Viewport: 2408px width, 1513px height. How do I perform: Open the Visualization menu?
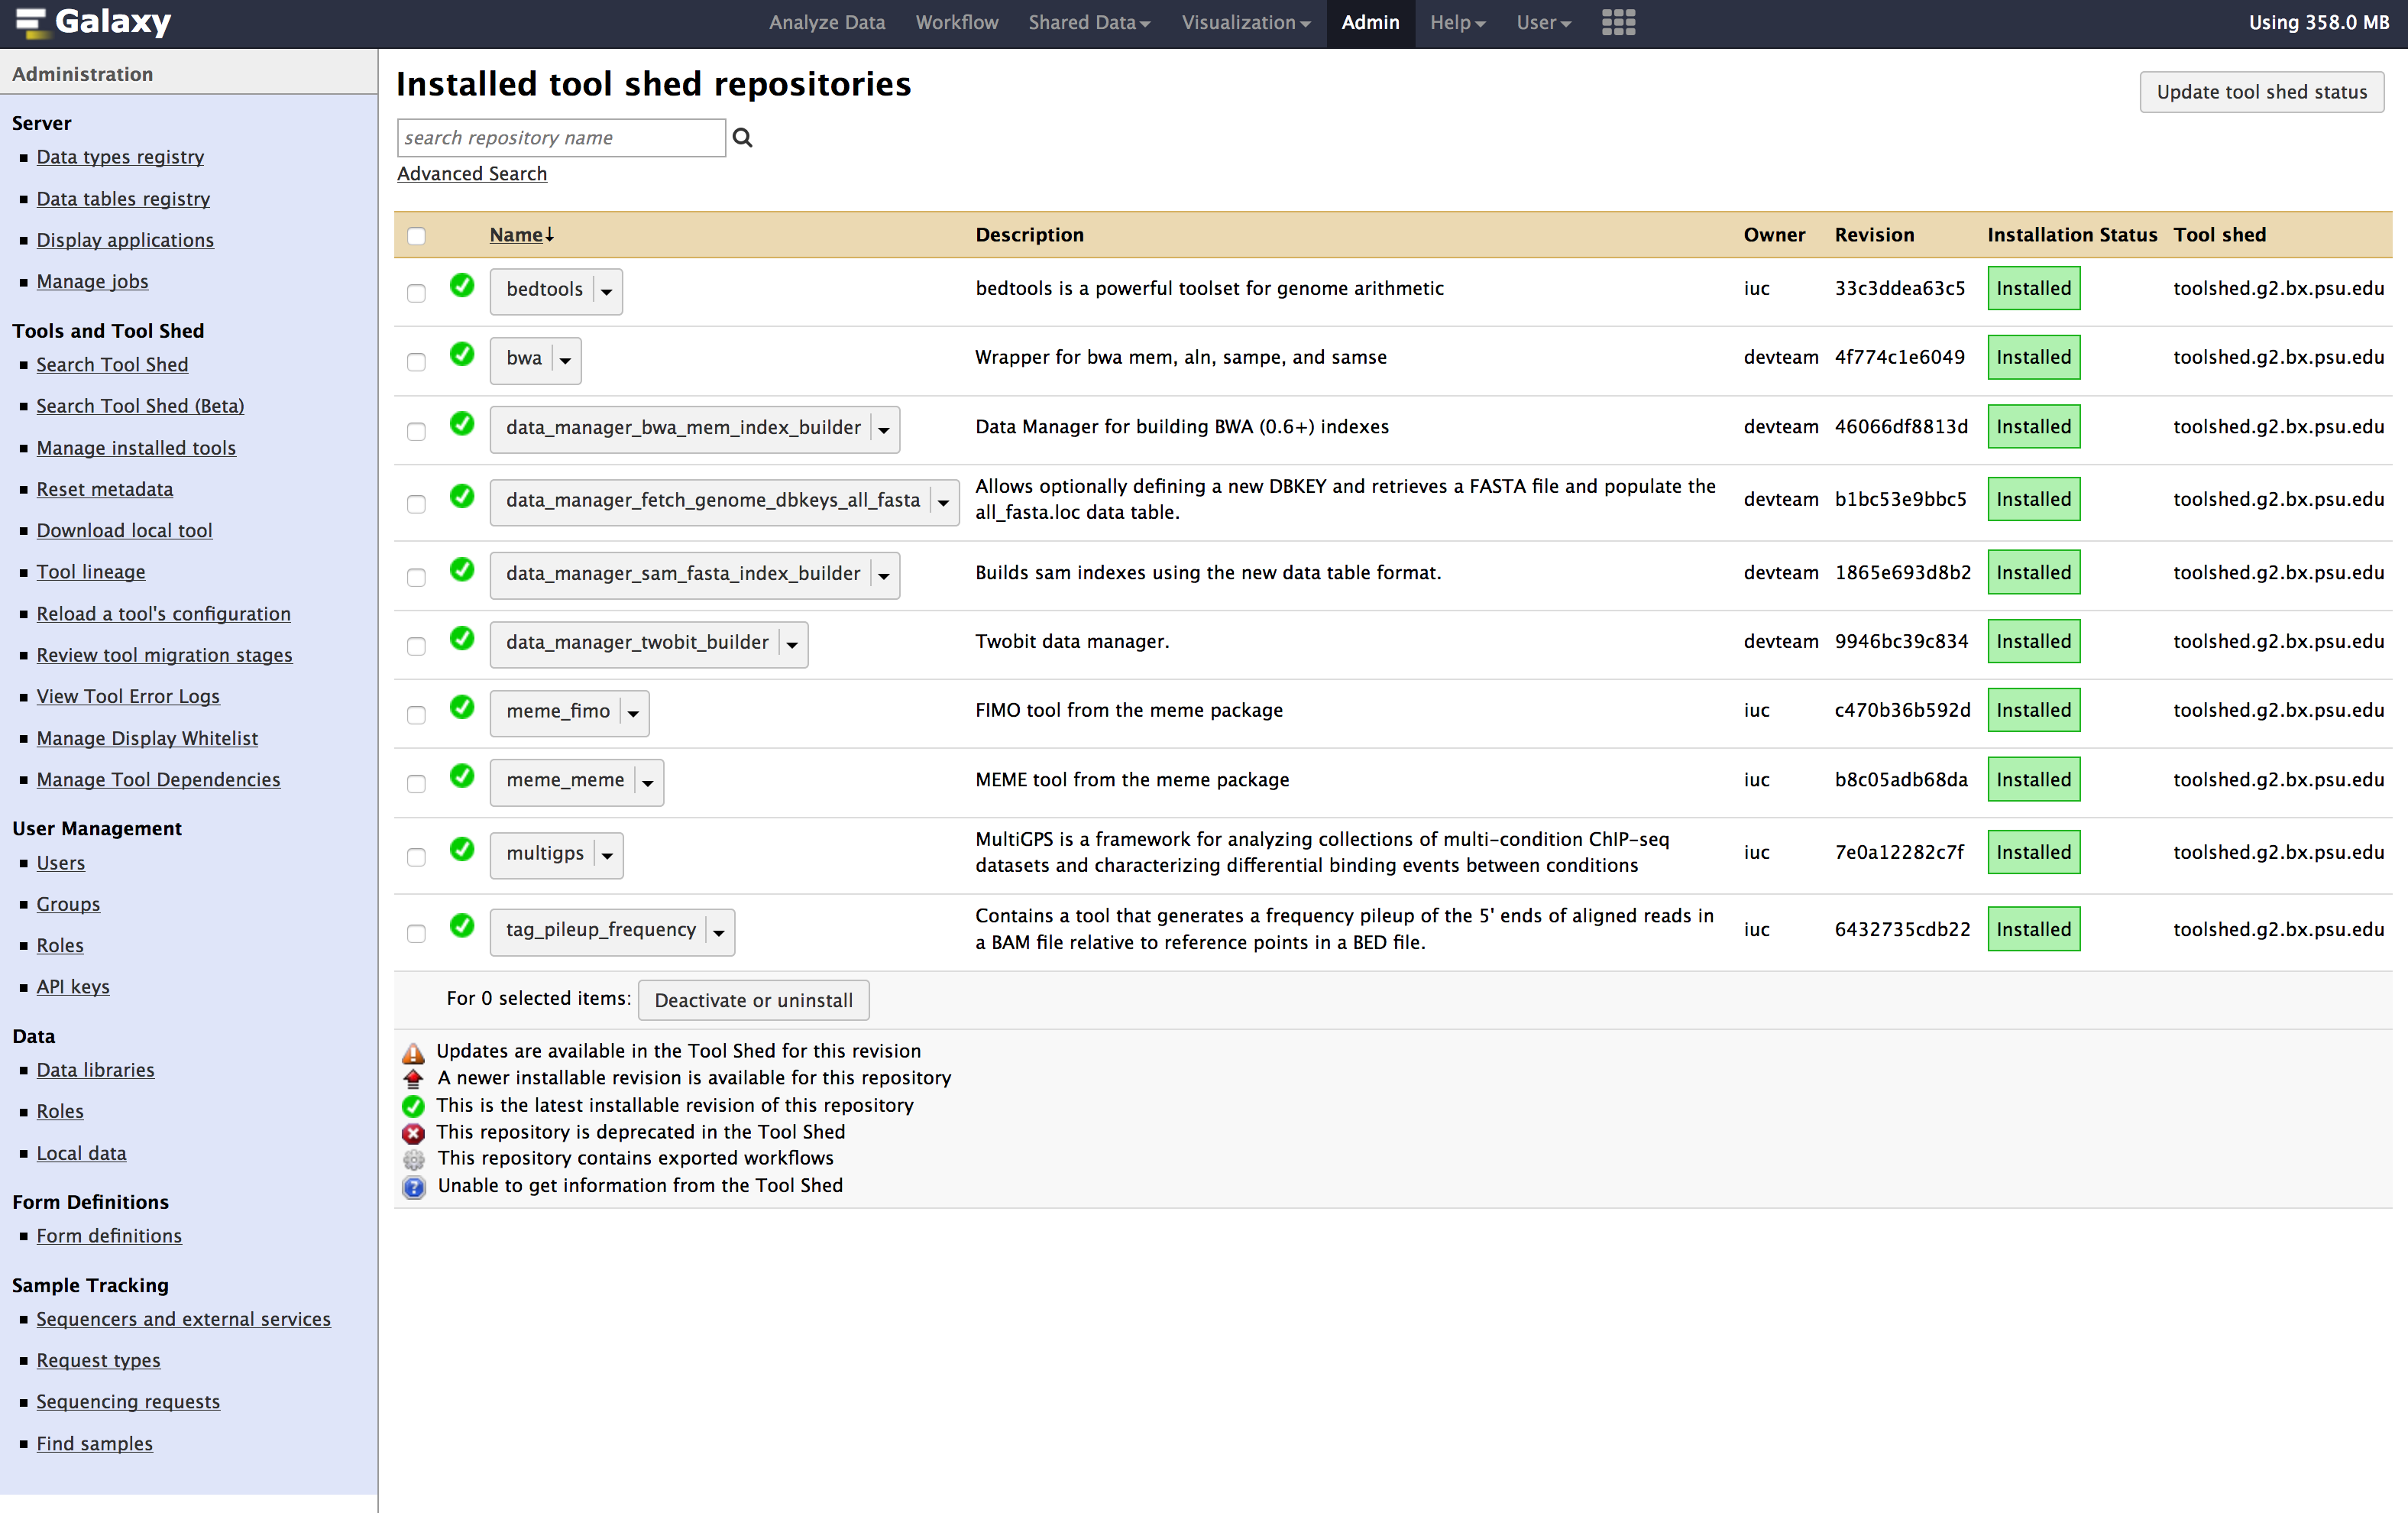[x=1245, y=22]
